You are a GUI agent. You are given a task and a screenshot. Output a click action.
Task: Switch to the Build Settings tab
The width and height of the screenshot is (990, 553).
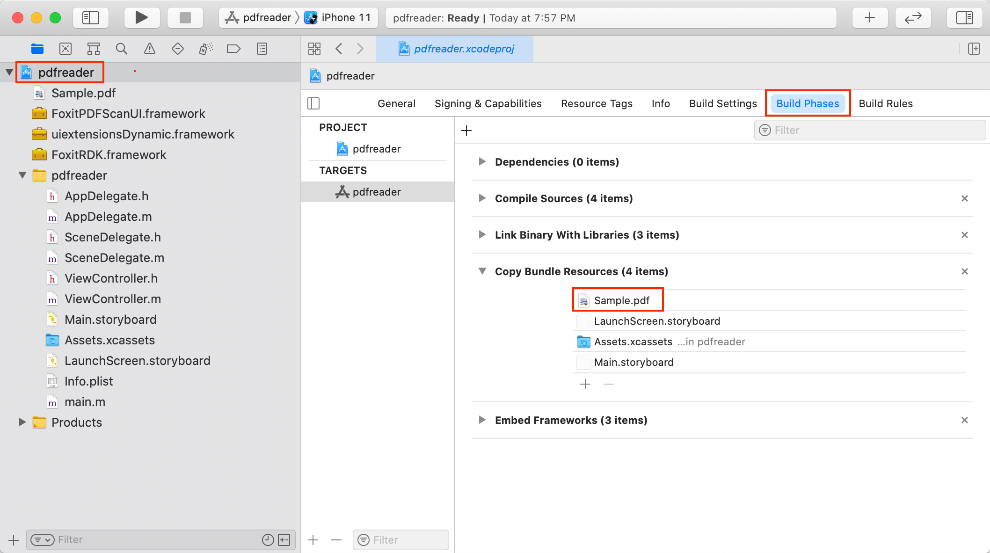(722, 103)
